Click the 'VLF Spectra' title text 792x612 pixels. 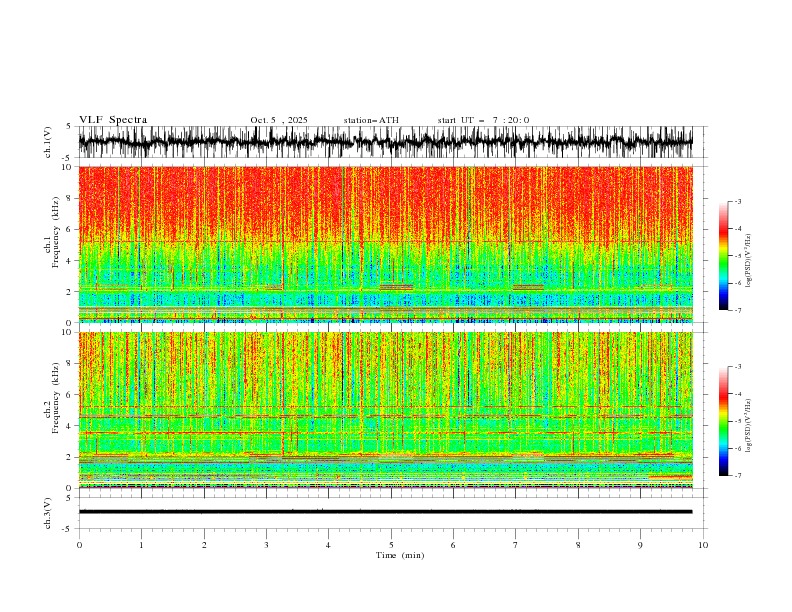[x=113, y=120]
